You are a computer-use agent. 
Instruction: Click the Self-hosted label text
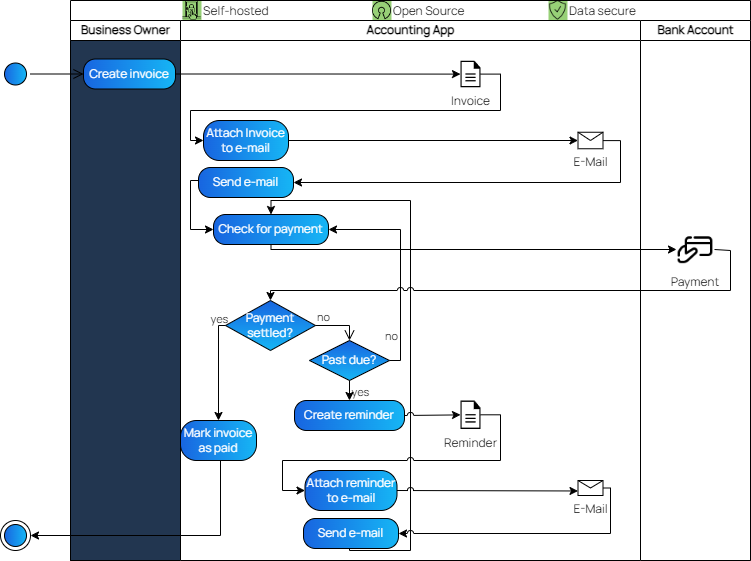tap(235, 11)
